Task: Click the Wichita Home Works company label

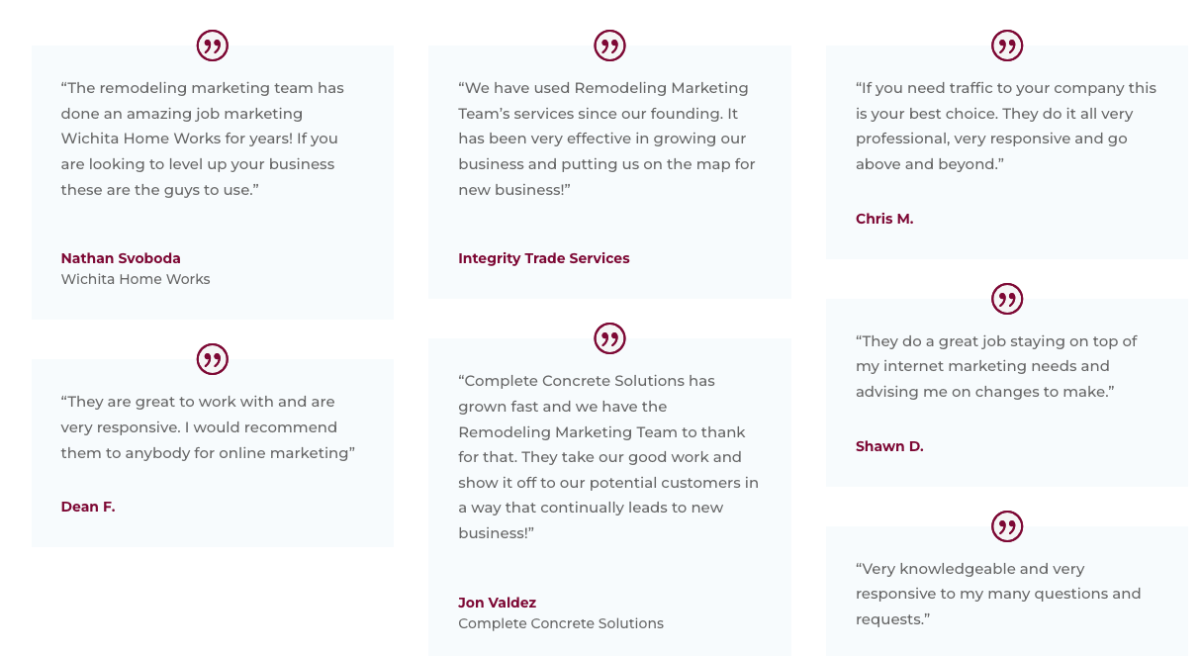Action: point(135,279)
